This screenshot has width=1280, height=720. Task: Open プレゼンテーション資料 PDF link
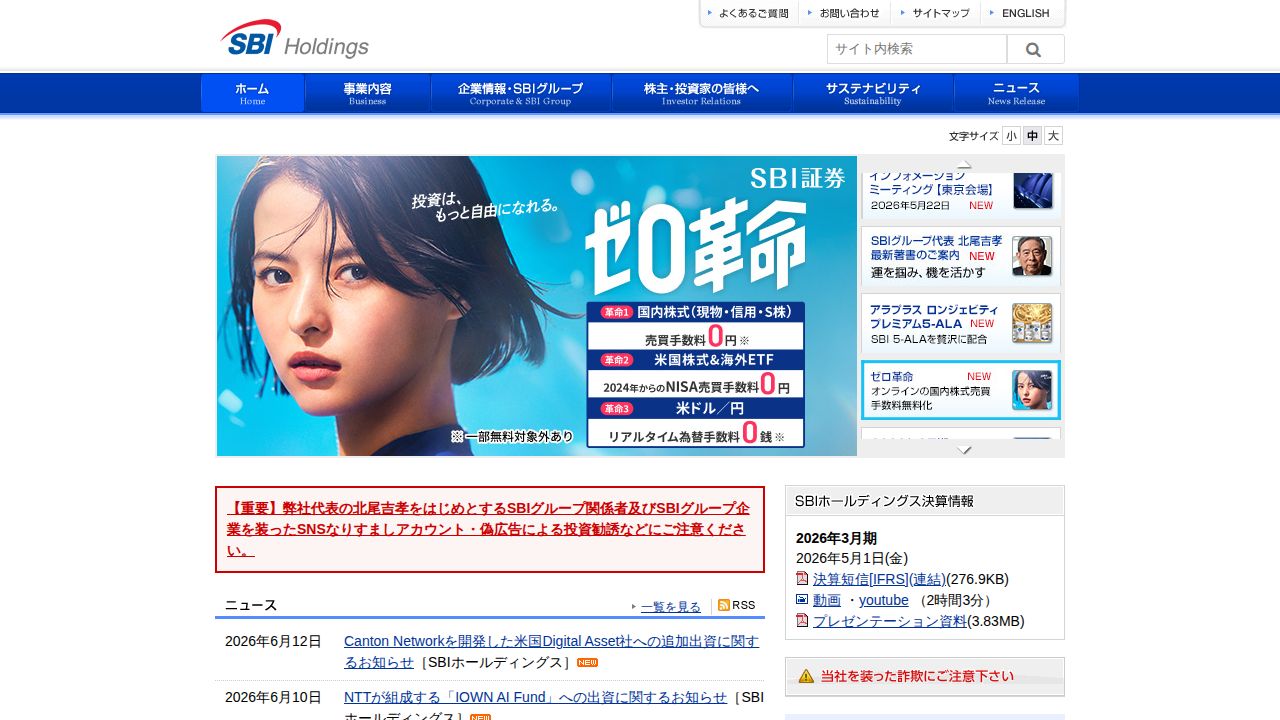pos(890,621)
